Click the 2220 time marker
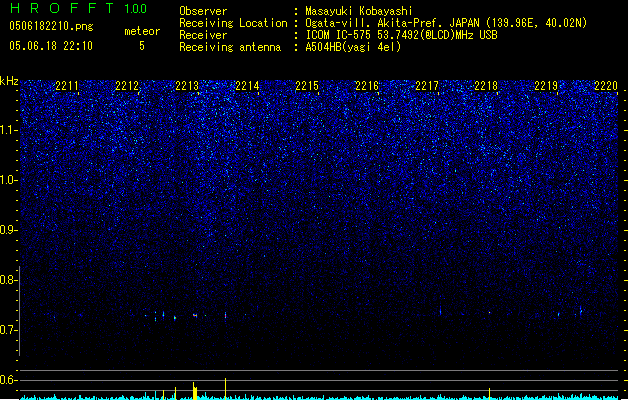This screenshot has height=400, width=629. (x=606, y=86)
